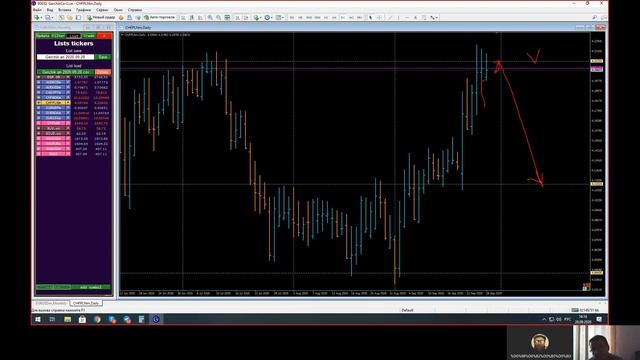This screenshot has height=360, width=640.
Task: Select the cursor arrow tool
Action: click(371, 18)
